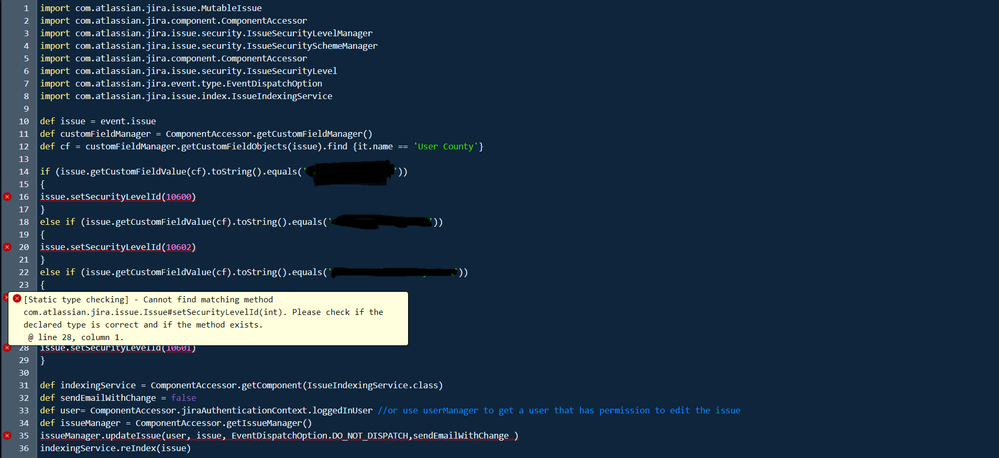
Task: Click the error marker on line 35
Action: [x=7, y=436]
